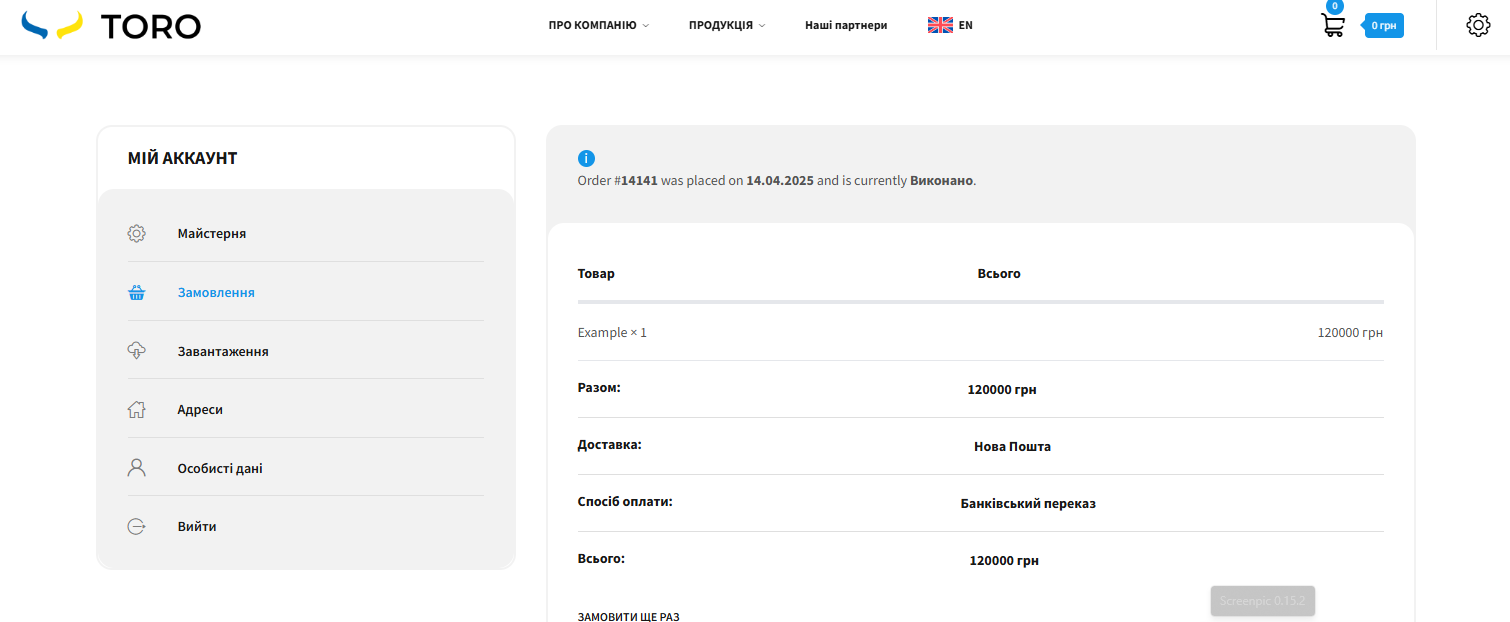Click the Майстерня gear icon
Image resolution: width=1510 pixels, height=622 pixels.
pos(137,233)
